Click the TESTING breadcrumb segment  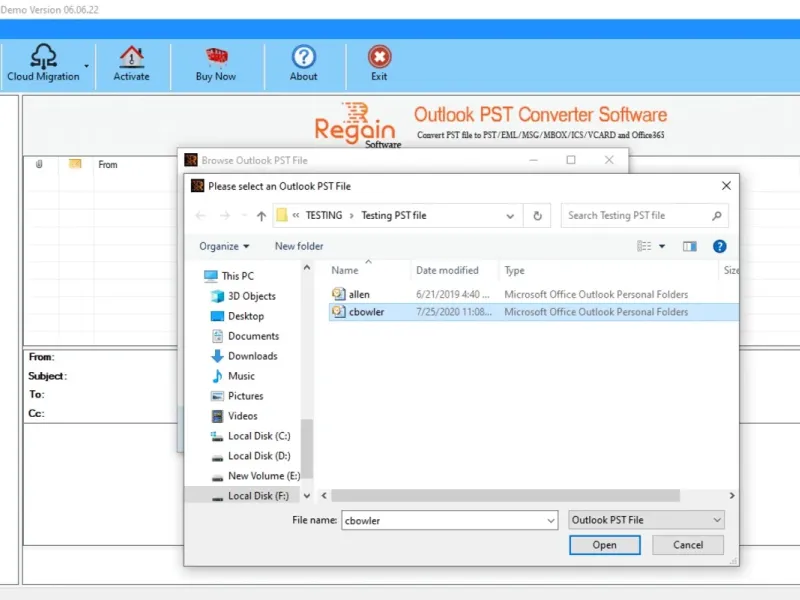pyautogui.click(x=324, y=215)
